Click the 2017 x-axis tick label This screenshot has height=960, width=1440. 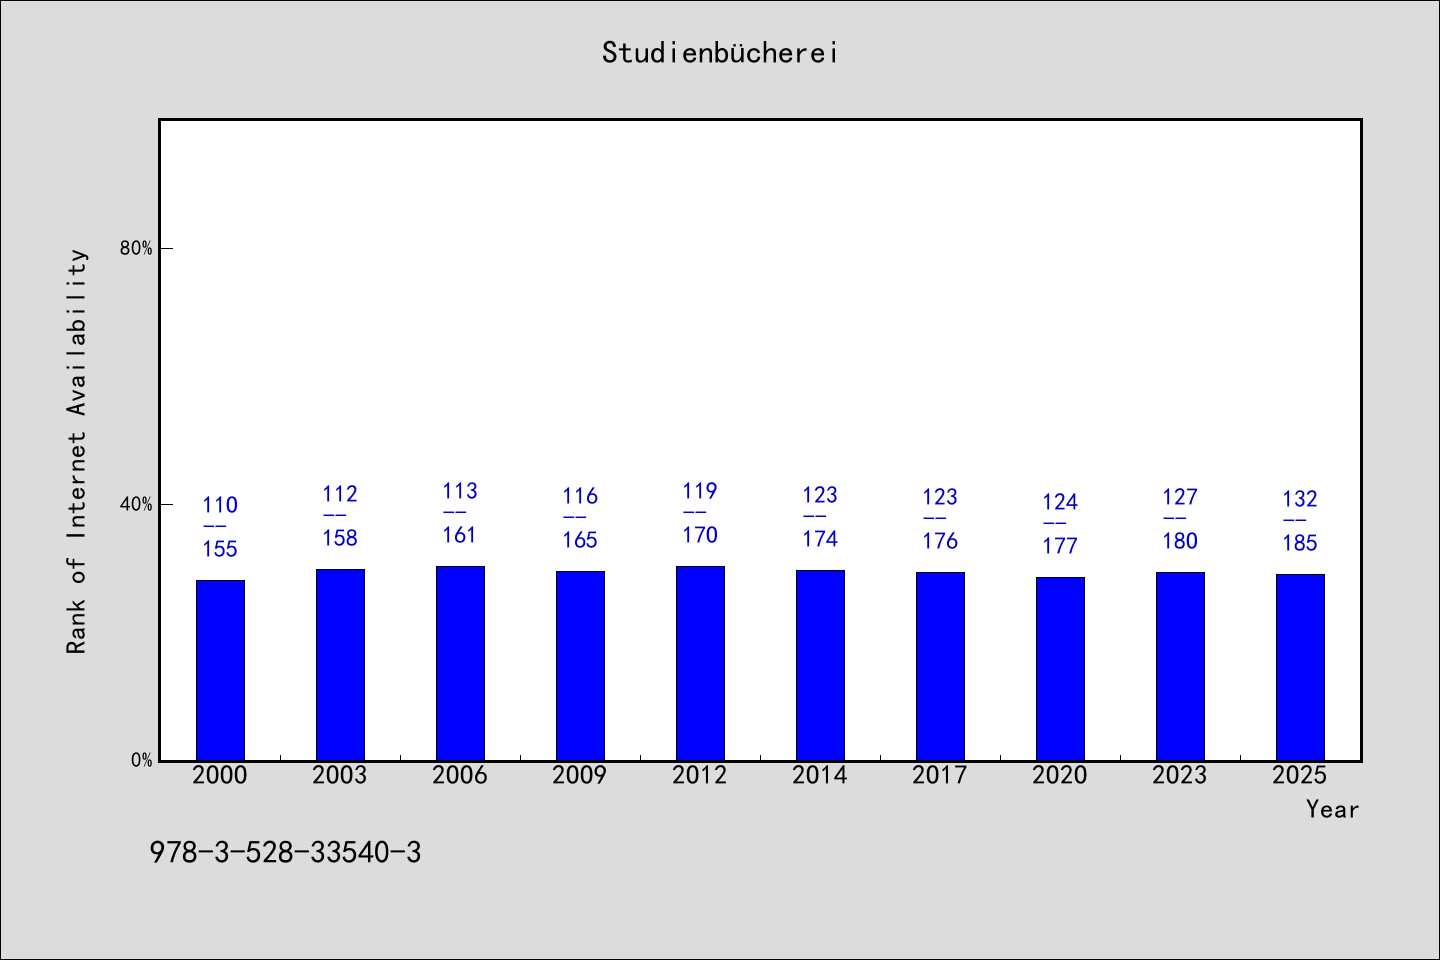(x=940, y=775)
